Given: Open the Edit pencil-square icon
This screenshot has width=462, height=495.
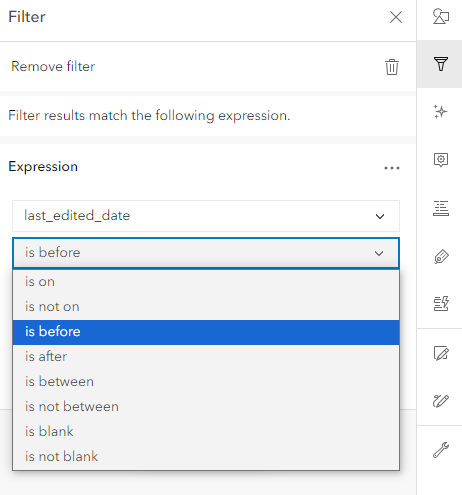Looking at the screenshot, I should click(x=441, y=353).
